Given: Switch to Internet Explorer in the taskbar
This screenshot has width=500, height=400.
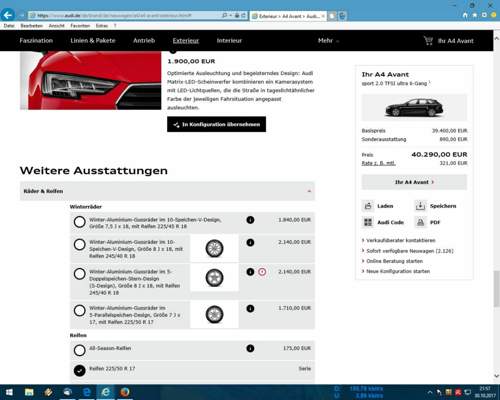Looking at the screenshot, I should (106, 392).
